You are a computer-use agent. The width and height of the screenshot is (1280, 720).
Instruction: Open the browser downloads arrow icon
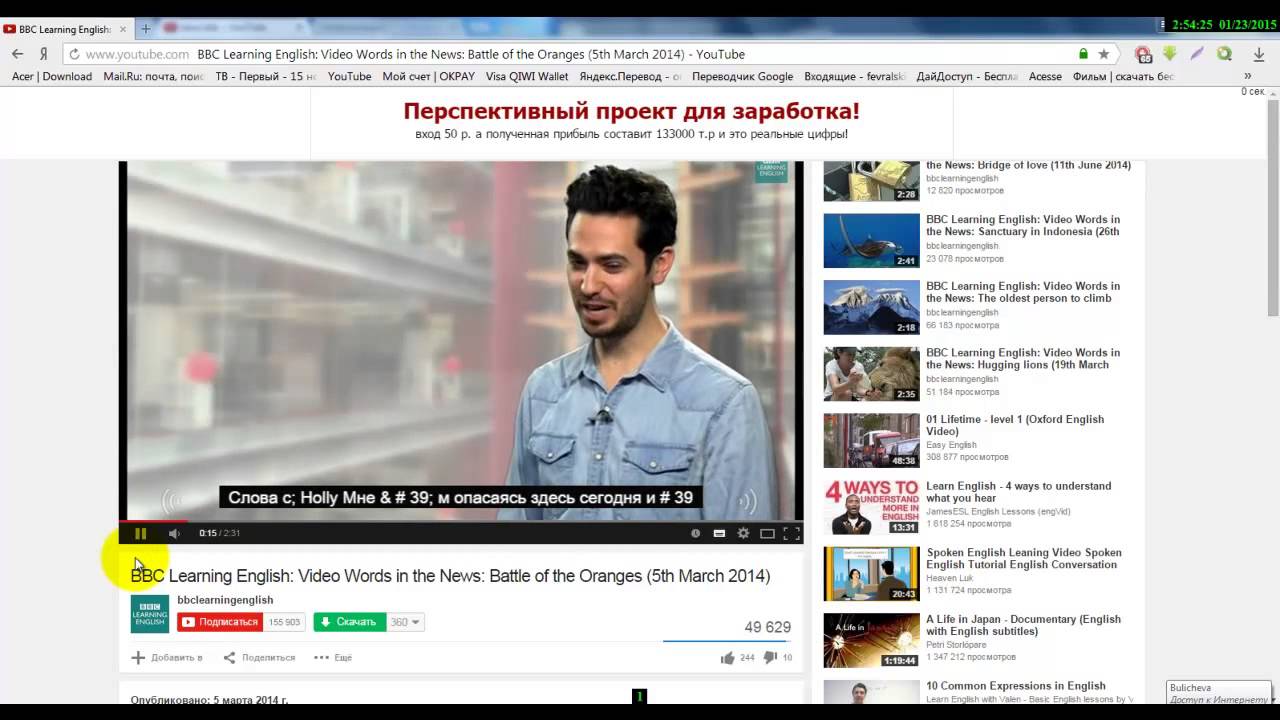[x=1260, y=54]
